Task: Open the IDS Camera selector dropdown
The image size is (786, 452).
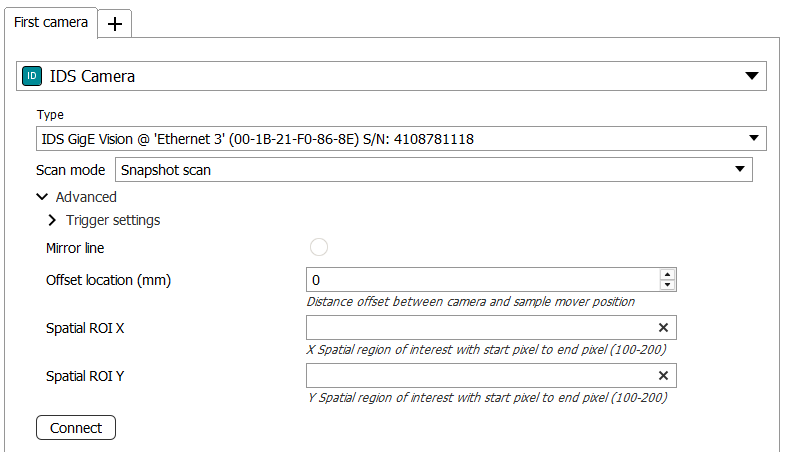Action: tap(752, 76)
